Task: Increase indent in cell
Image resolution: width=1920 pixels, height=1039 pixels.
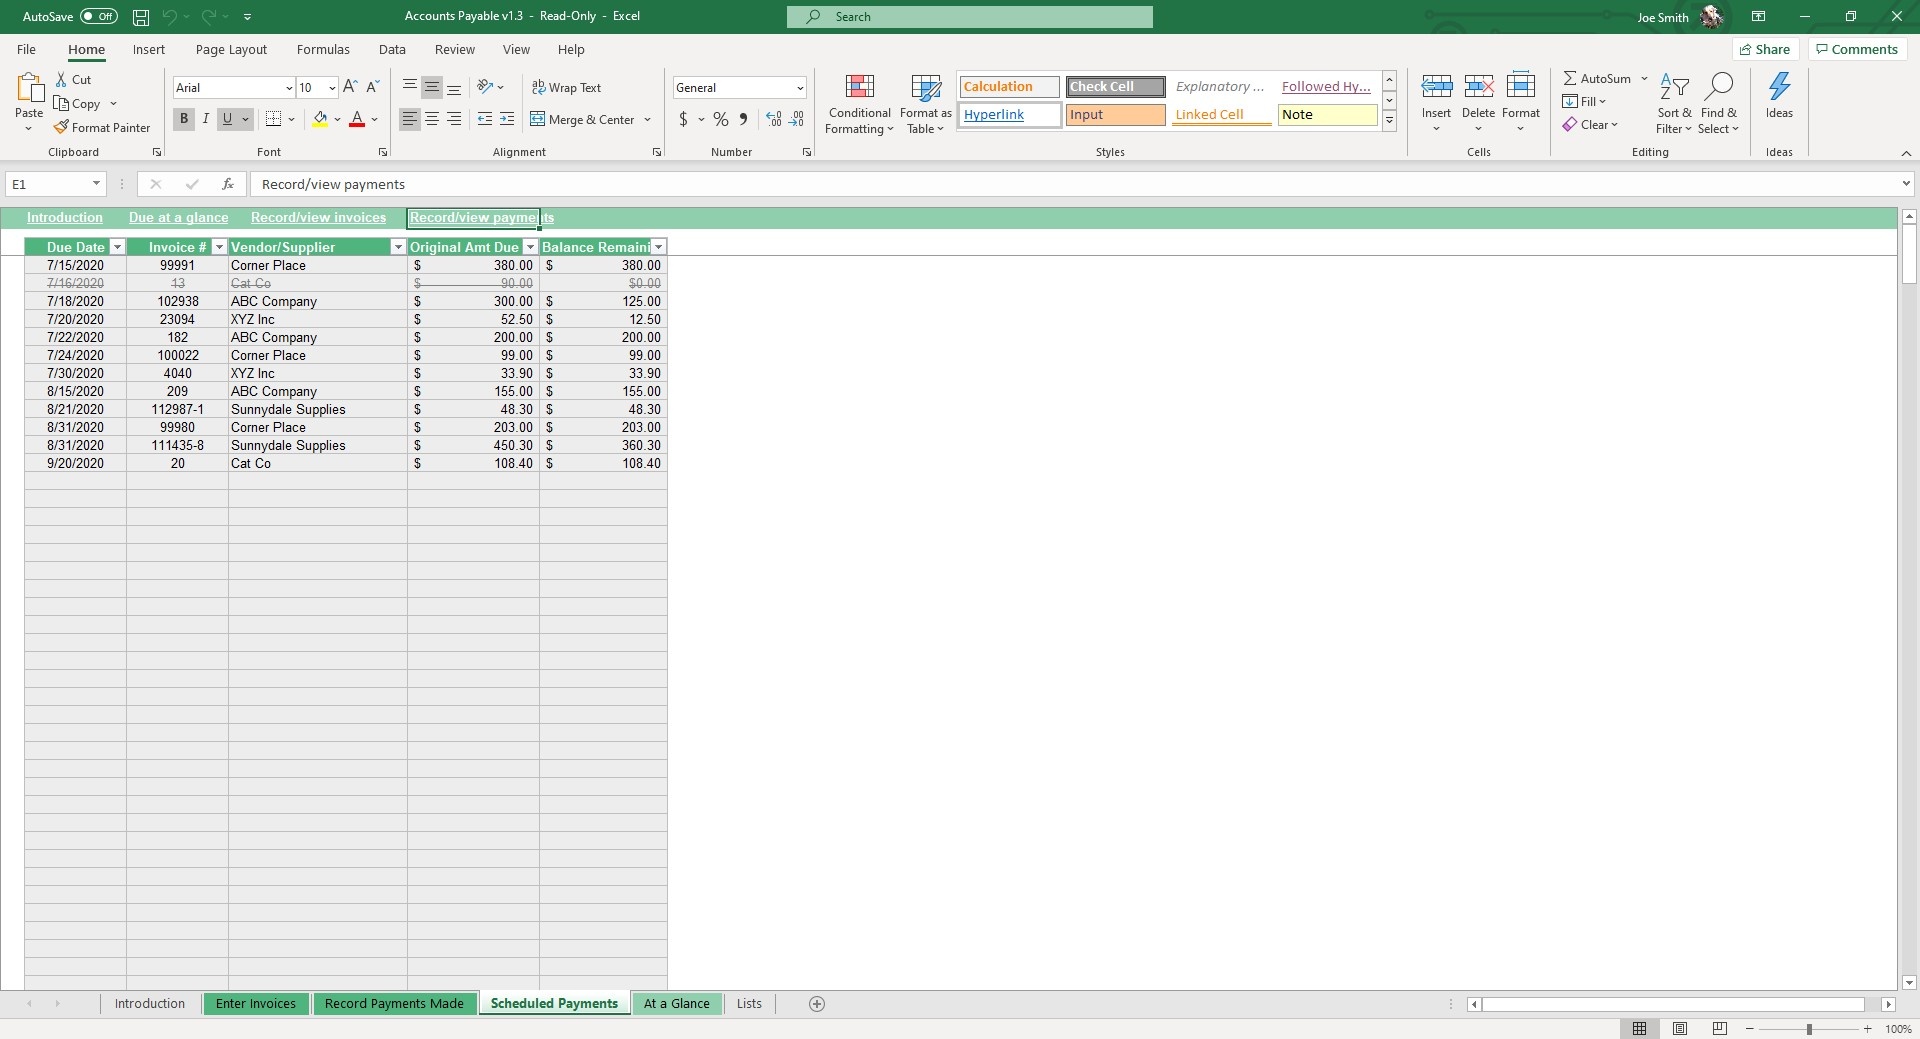Action: pyautogui.click(x=507, y=119)
